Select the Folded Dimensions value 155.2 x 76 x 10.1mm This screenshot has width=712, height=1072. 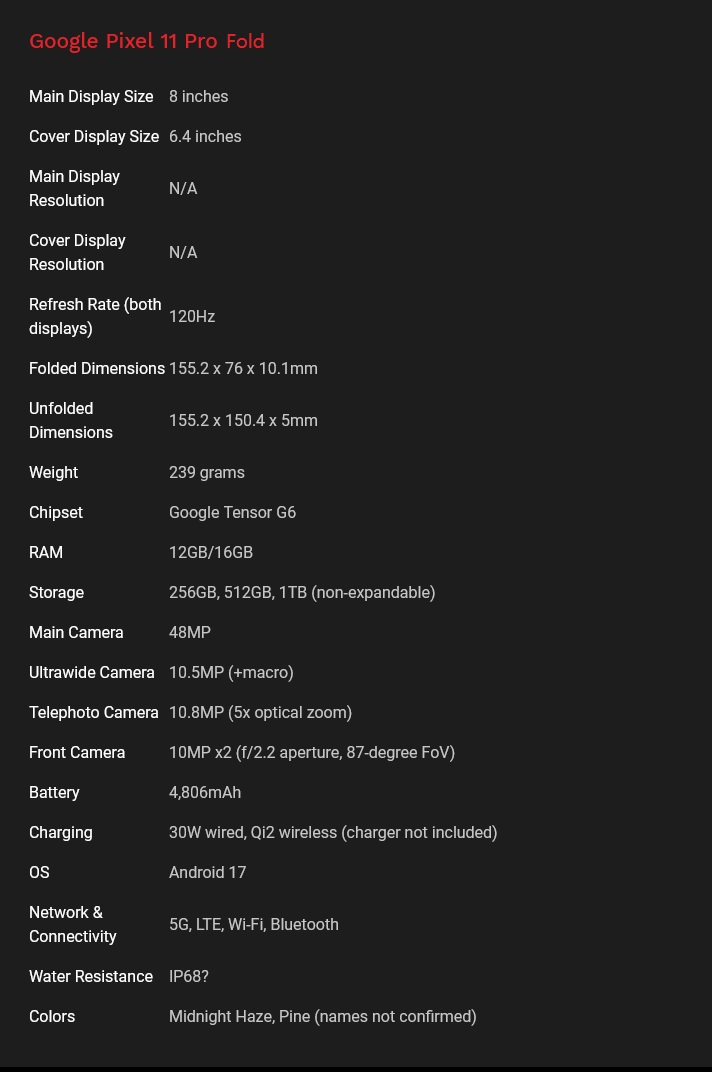click(243, 368)
